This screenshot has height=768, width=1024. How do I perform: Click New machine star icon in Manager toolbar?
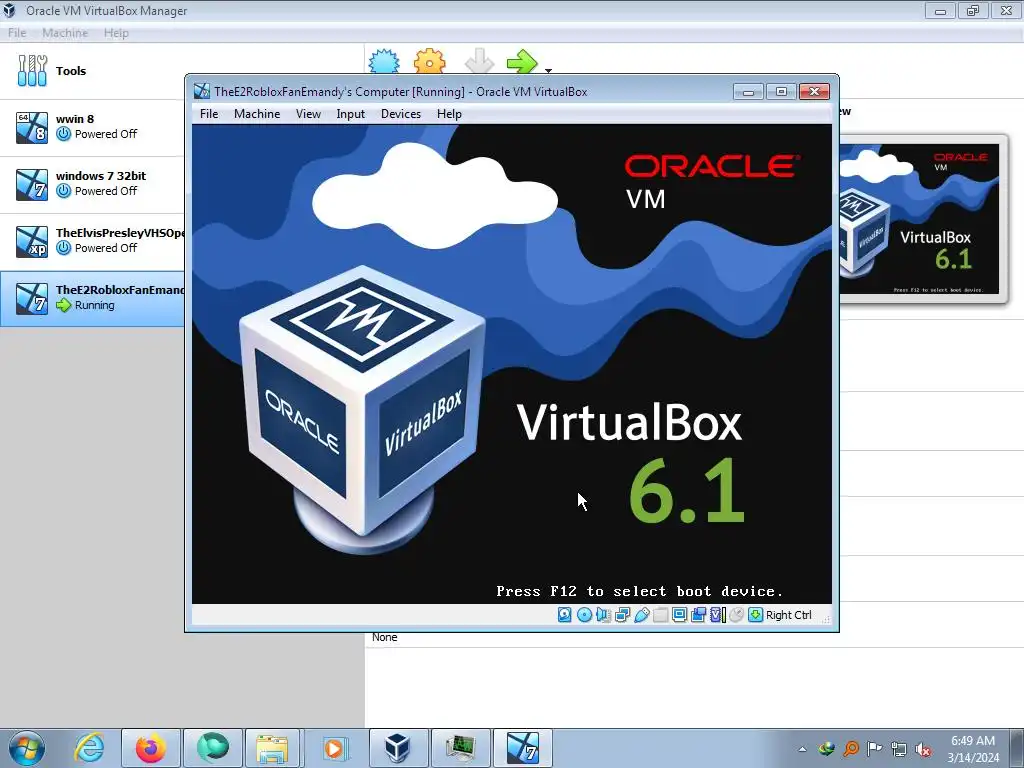pyautogui.click(x=384, y=61)
